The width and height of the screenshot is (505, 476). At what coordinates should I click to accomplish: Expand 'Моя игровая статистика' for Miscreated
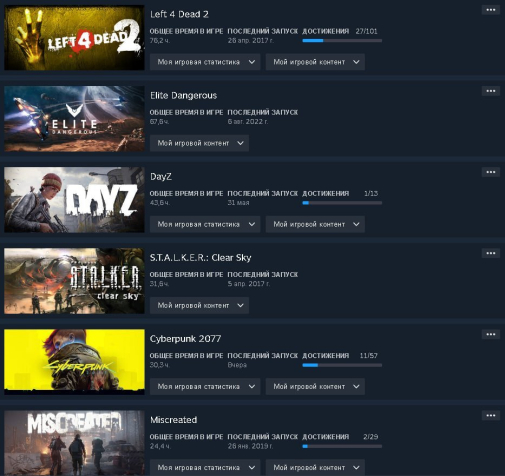coord(205,467)
